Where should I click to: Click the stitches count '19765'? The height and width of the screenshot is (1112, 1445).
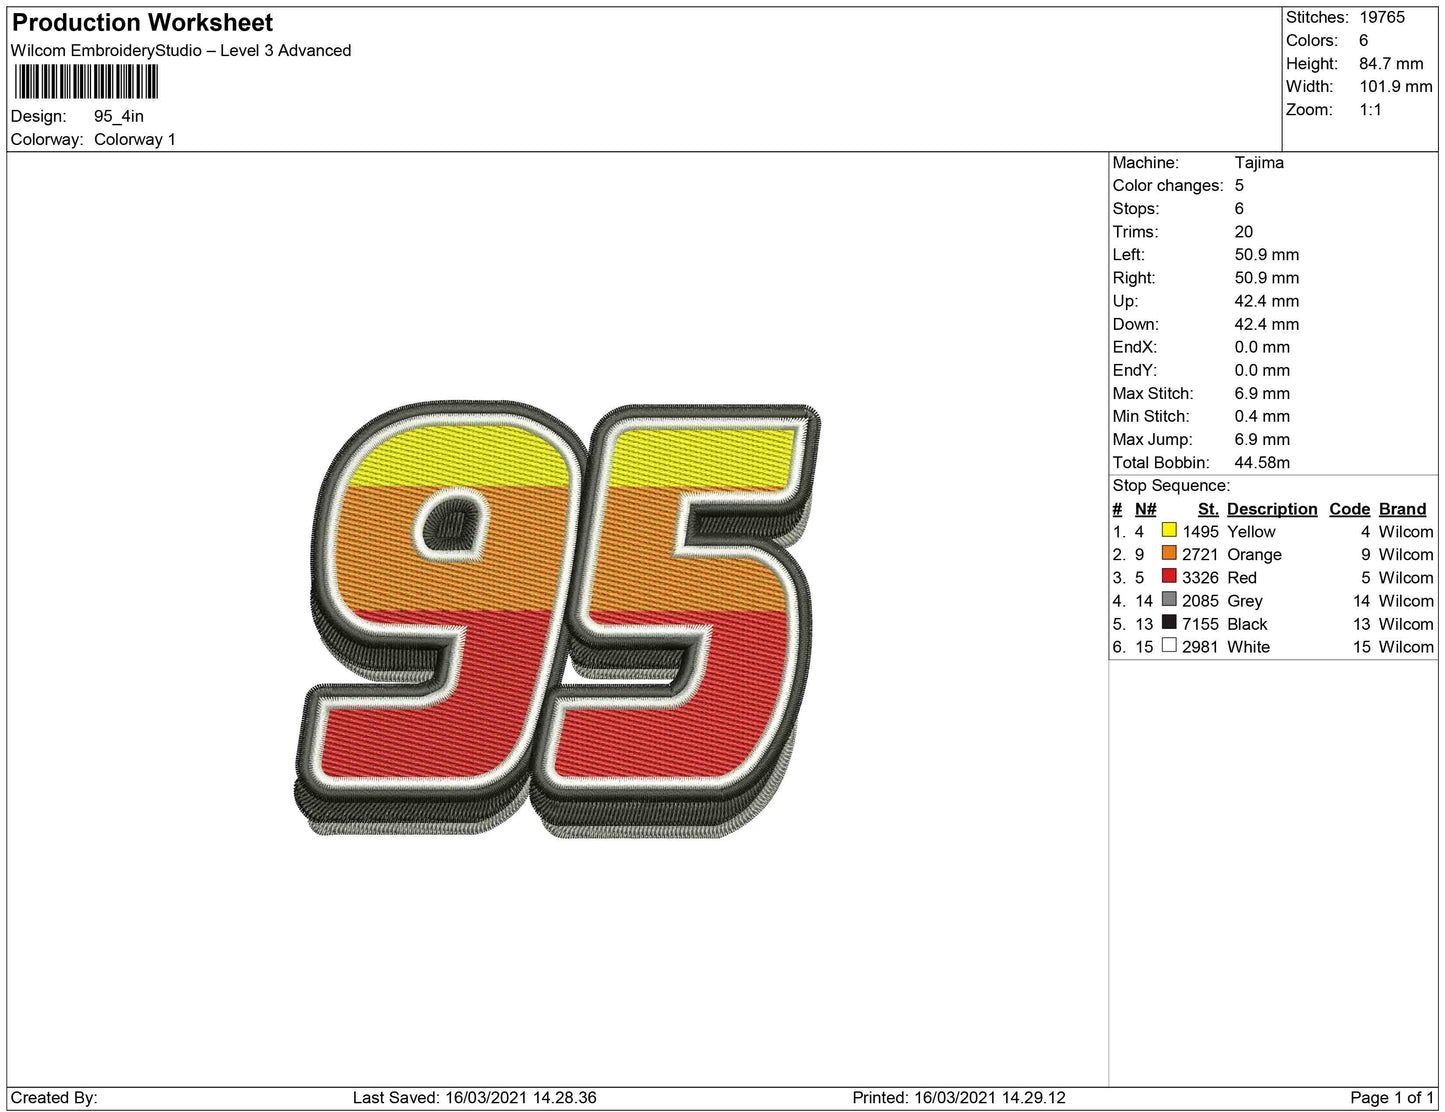coord(1382,17)
